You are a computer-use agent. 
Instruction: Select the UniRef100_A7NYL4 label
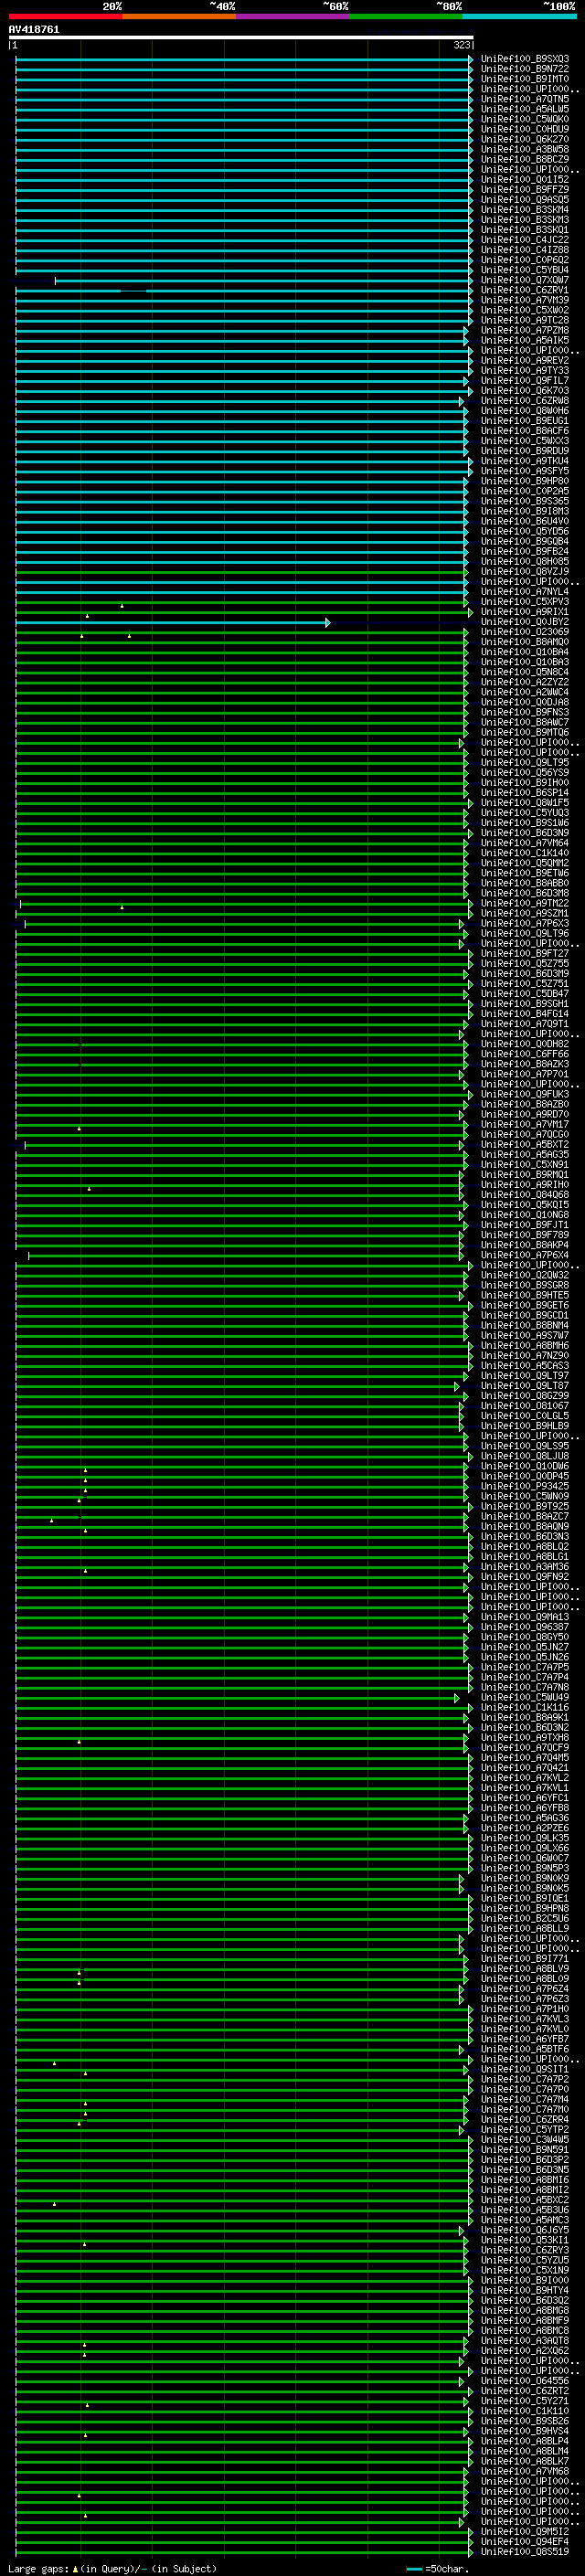tap(525, 592)
